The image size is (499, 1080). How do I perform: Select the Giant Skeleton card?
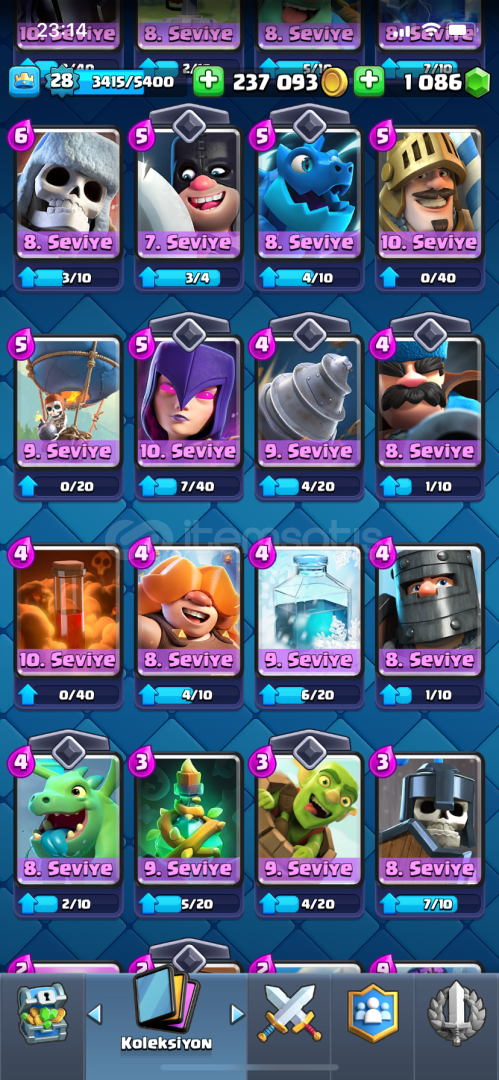(68, 195)
